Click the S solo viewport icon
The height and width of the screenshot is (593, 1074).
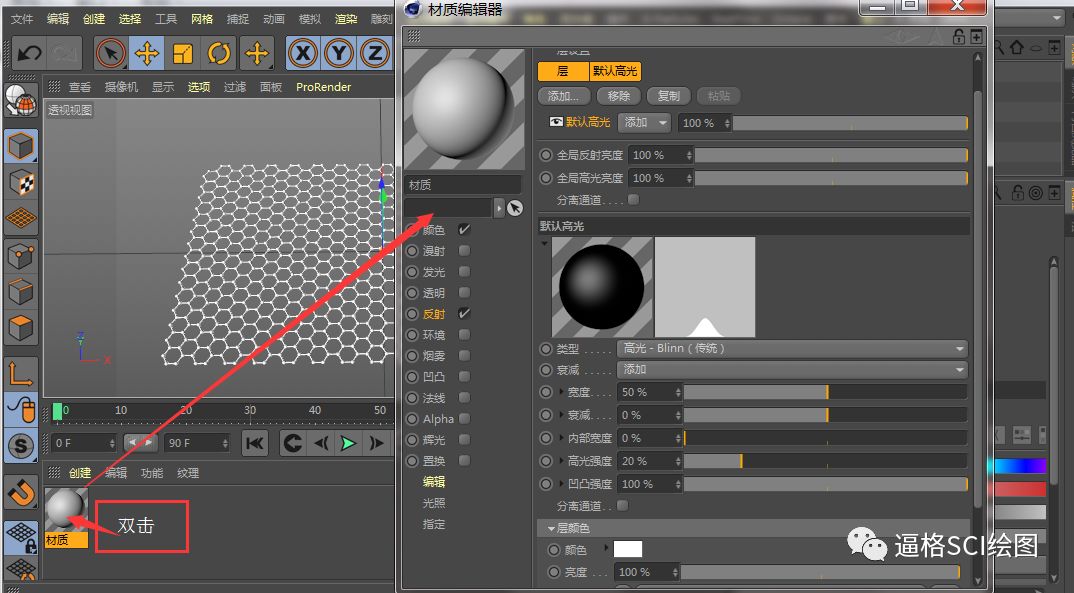click(21, 446)
